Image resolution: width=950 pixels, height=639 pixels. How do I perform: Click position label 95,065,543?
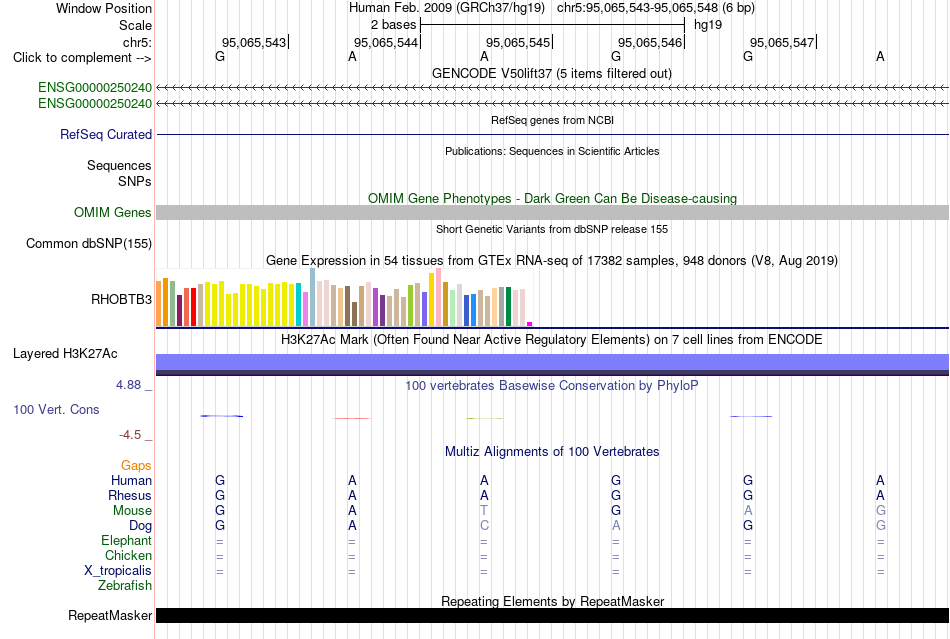(x=254, y=42)
